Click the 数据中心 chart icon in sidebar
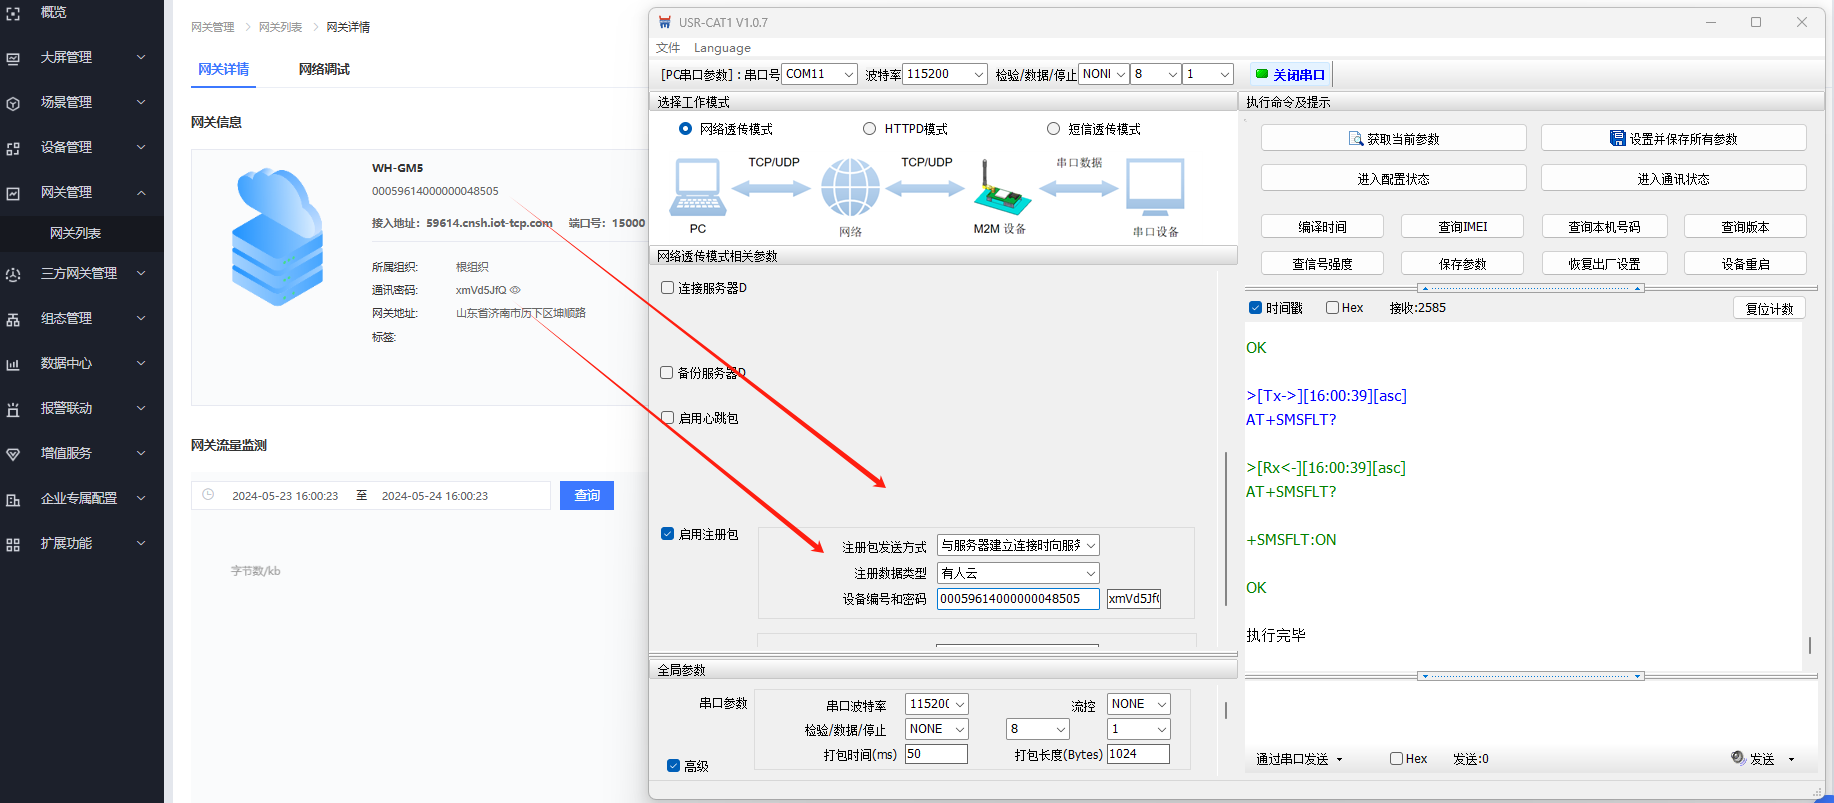1834x803 pixels. click(13, 364)
